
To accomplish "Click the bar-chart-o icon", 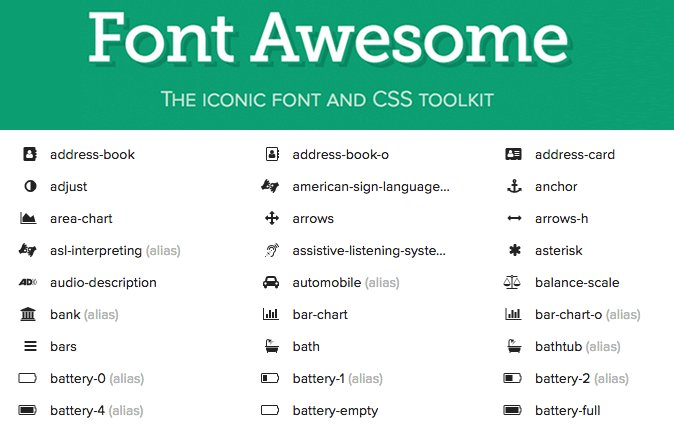I will (513, 314).
